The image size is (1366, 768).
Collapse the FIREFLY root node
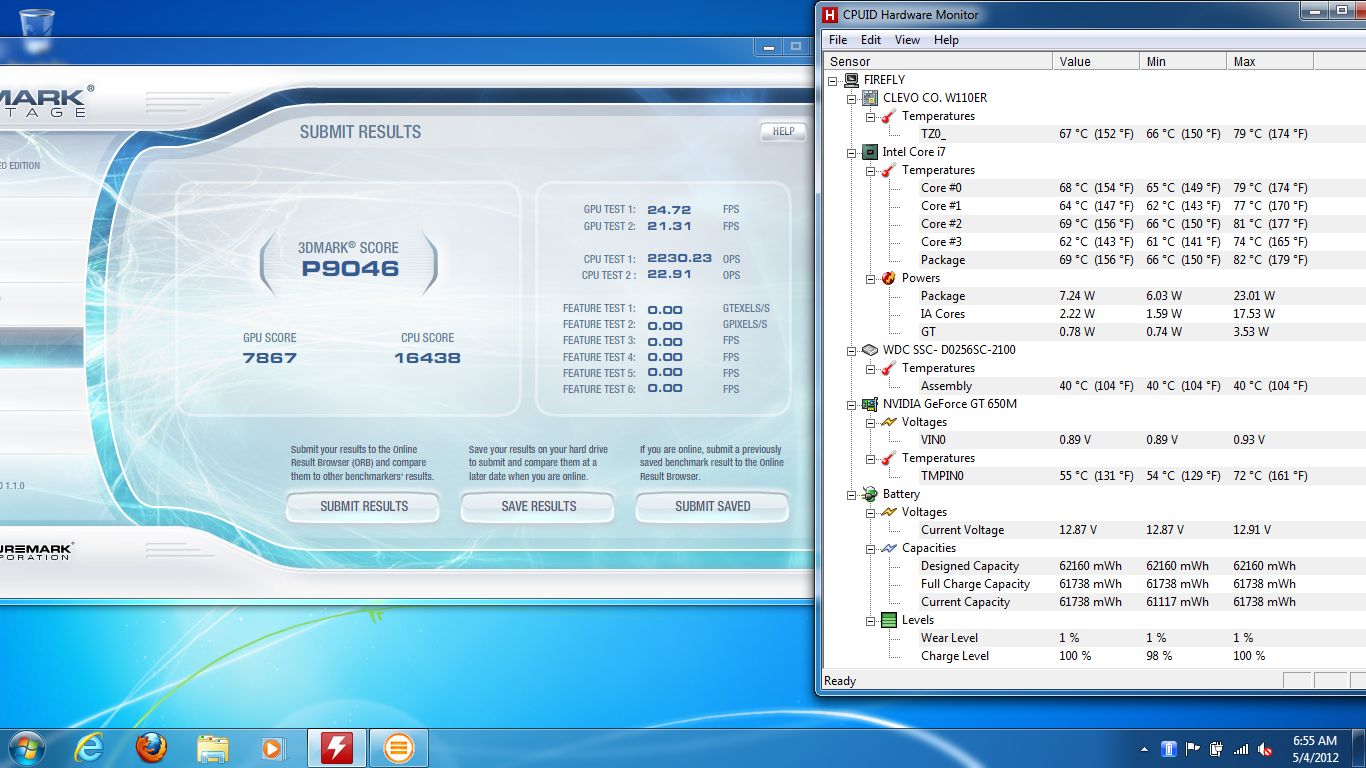[x=832, y=80]
